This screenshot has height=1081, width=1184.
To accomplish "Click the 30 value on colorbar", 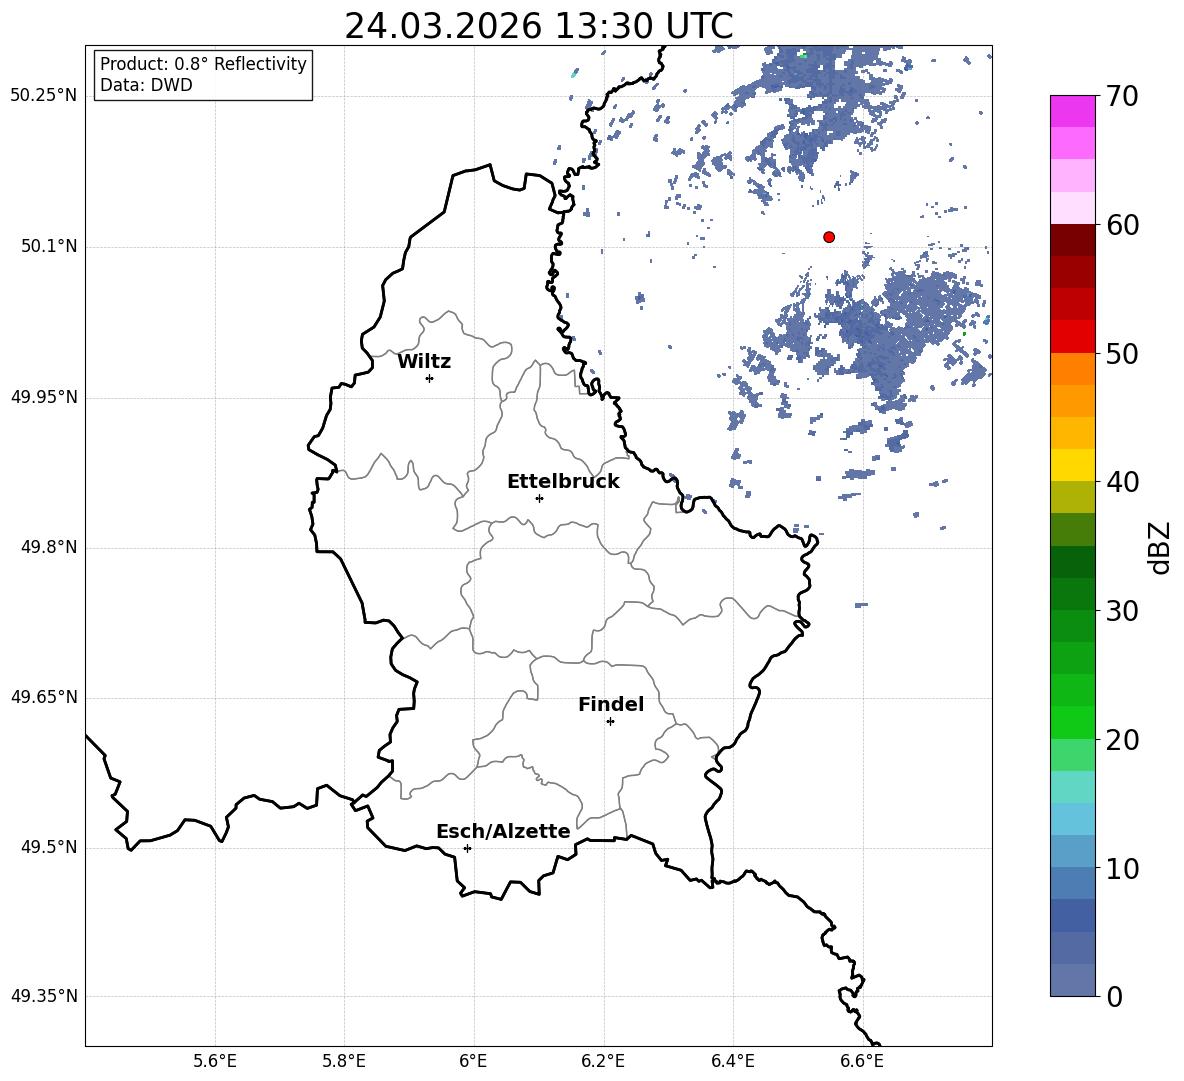I will 1122,611.
